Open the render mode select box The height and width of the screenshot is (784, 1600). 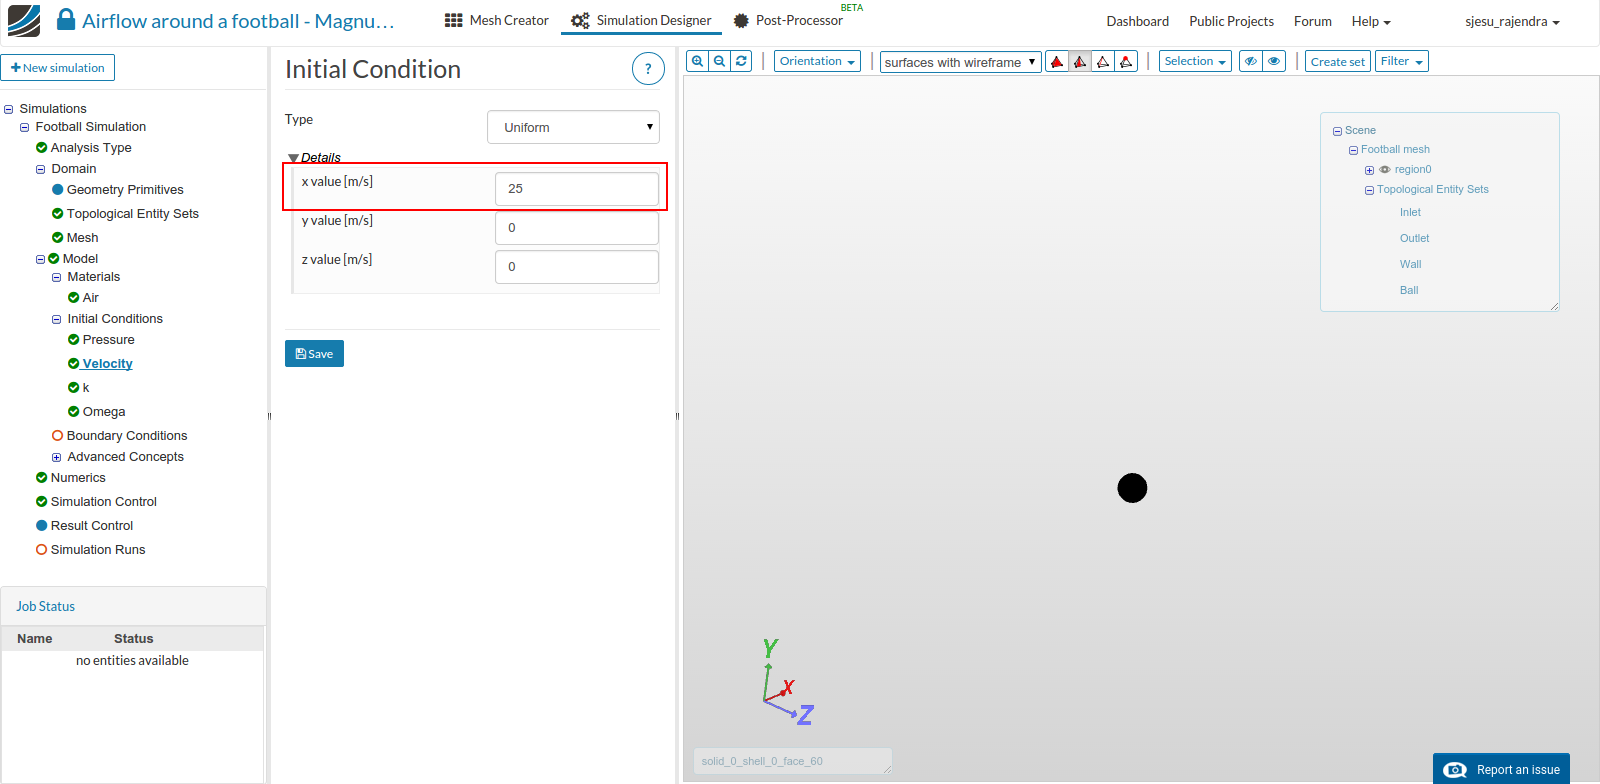pos(961,62)
